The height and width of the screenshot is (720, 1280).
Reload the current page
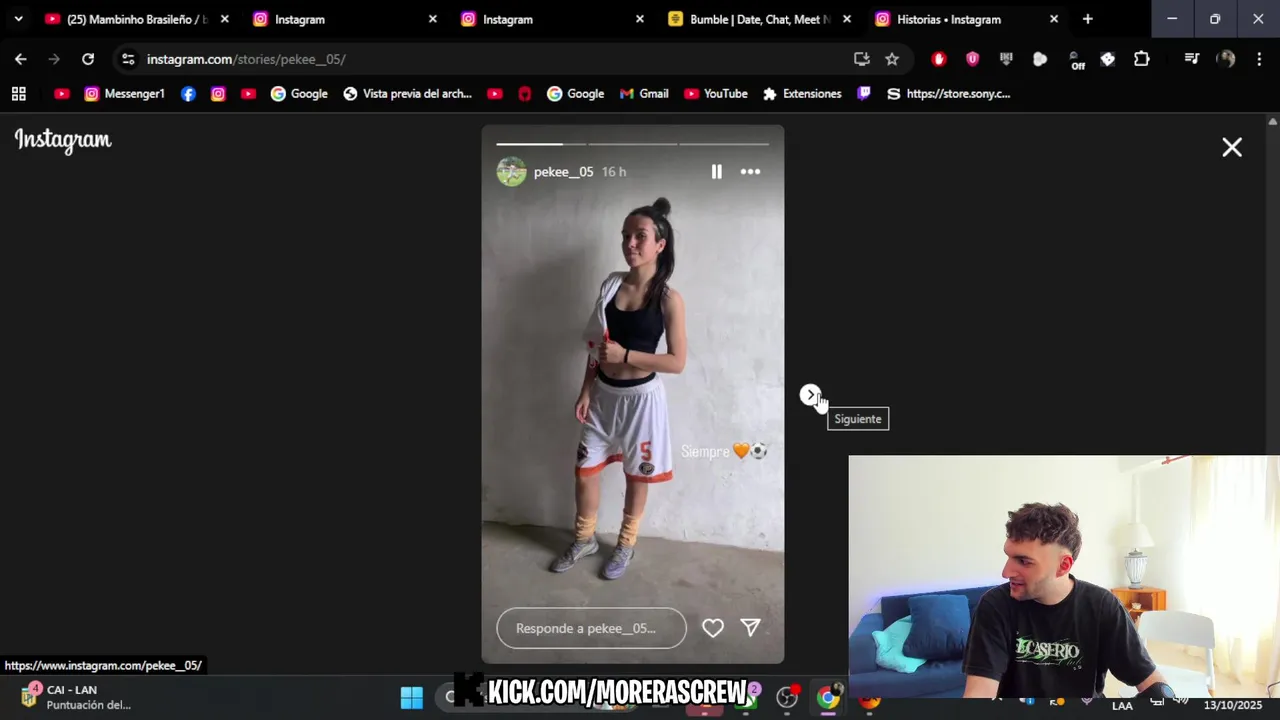(x=88, y=59)
